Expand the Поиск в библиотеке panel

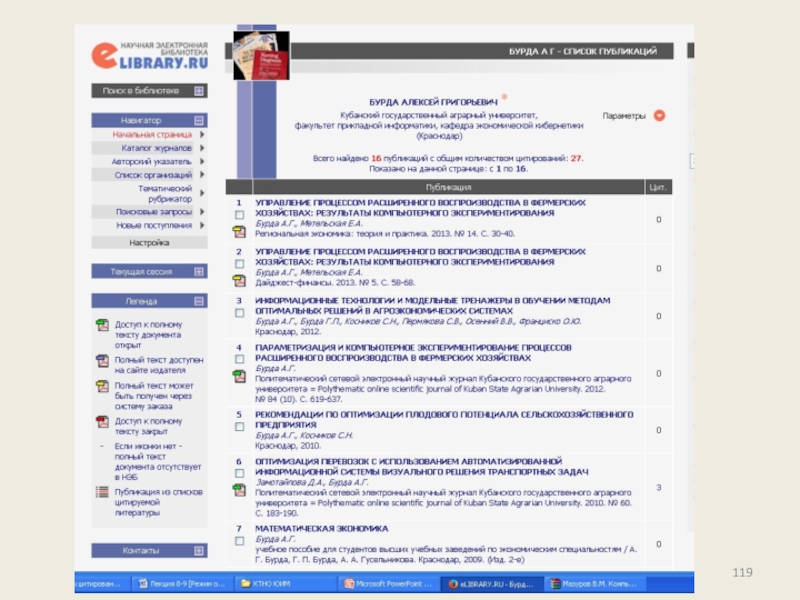(199, 90)
